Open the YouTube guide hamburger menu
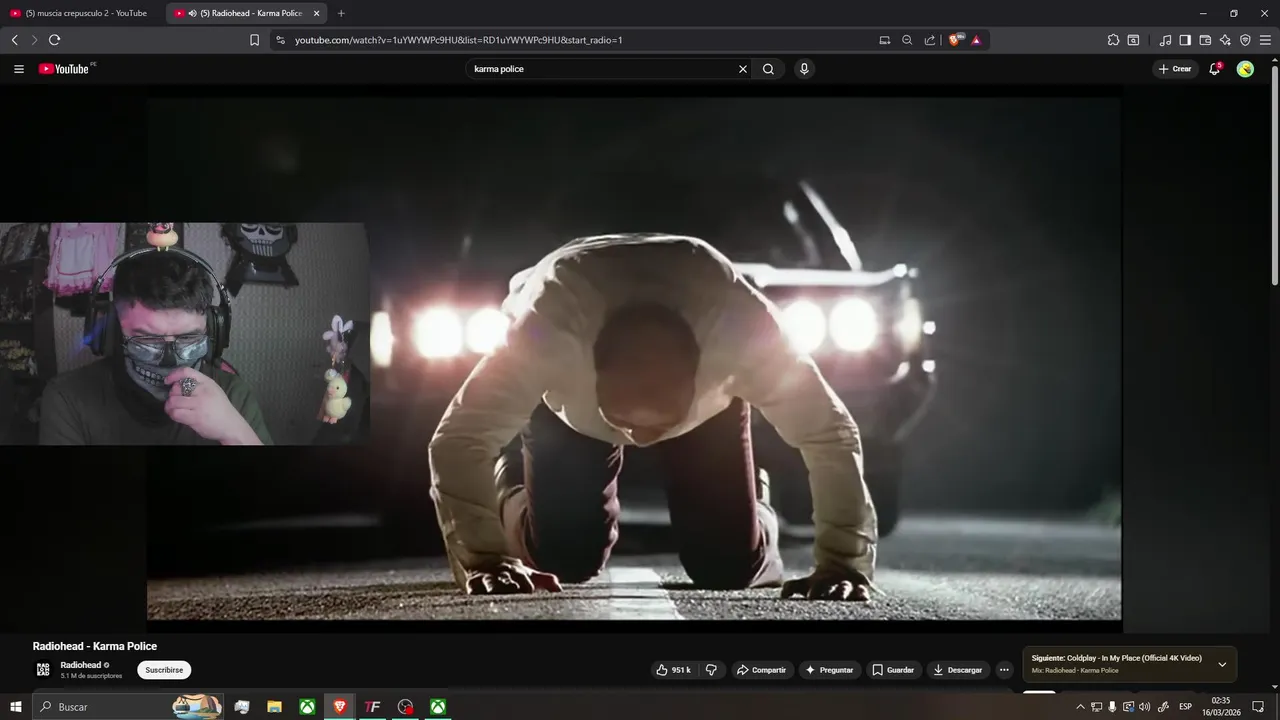This screenshot has height=720, width=1280. [19, 69]
